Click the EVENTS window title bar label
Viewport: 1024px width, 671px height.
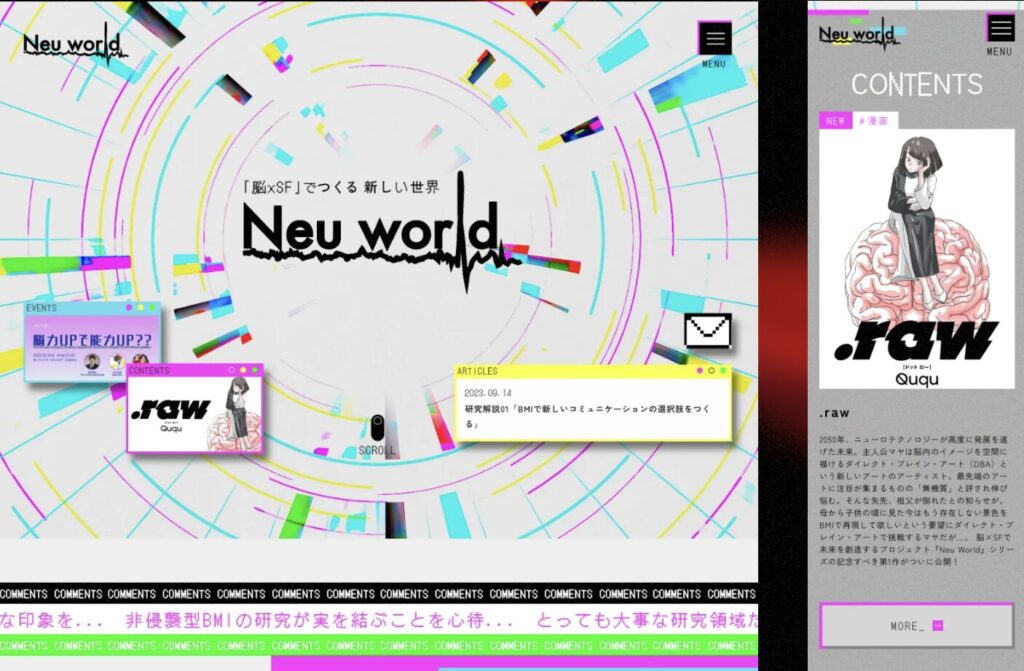(41, 308)
